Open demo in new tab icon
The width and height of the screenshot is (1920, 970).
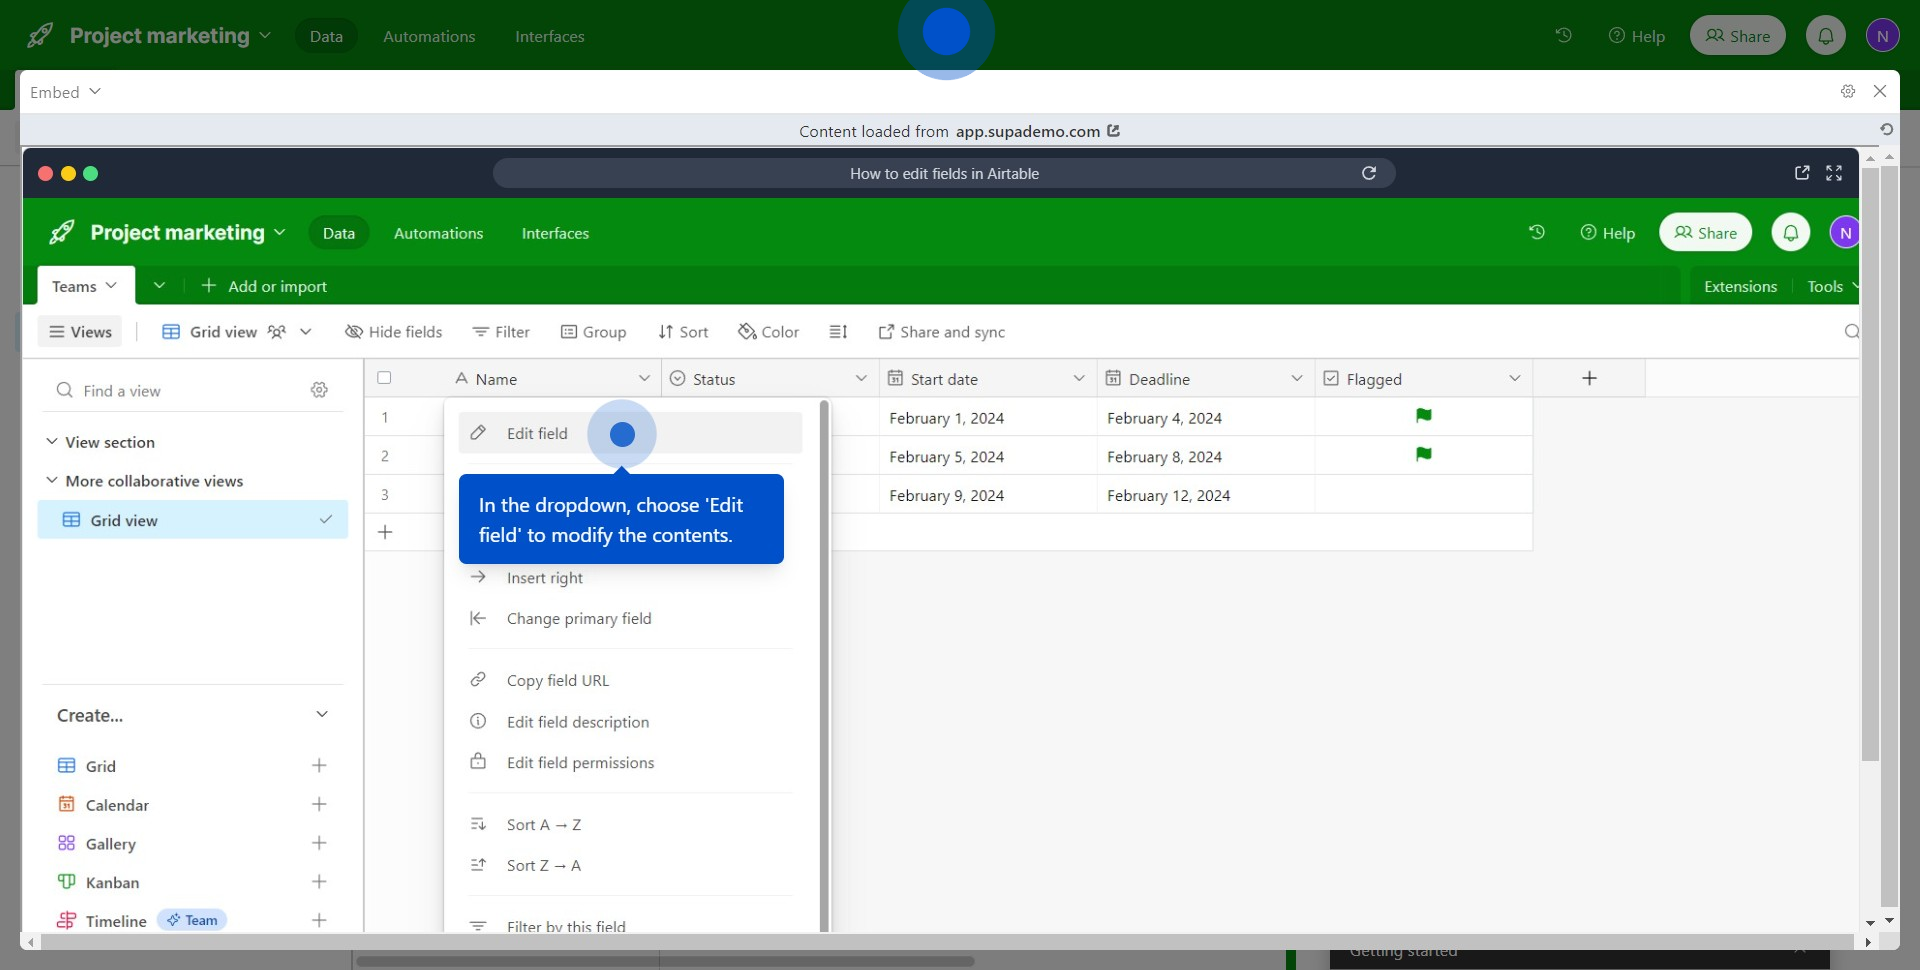(1802, 173)
